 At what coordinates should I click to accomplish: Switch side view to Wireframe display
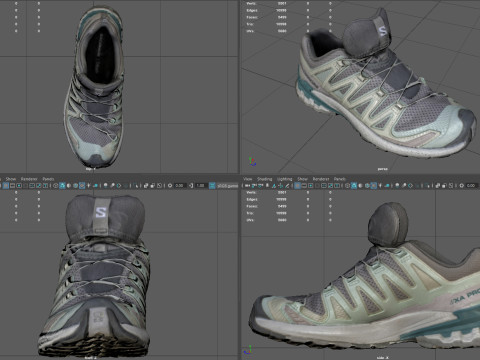click(x=347, y=186)
